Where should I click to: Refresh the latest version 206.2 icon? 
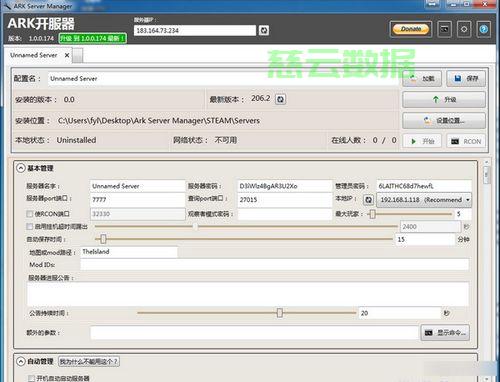(x=281, y=99)
